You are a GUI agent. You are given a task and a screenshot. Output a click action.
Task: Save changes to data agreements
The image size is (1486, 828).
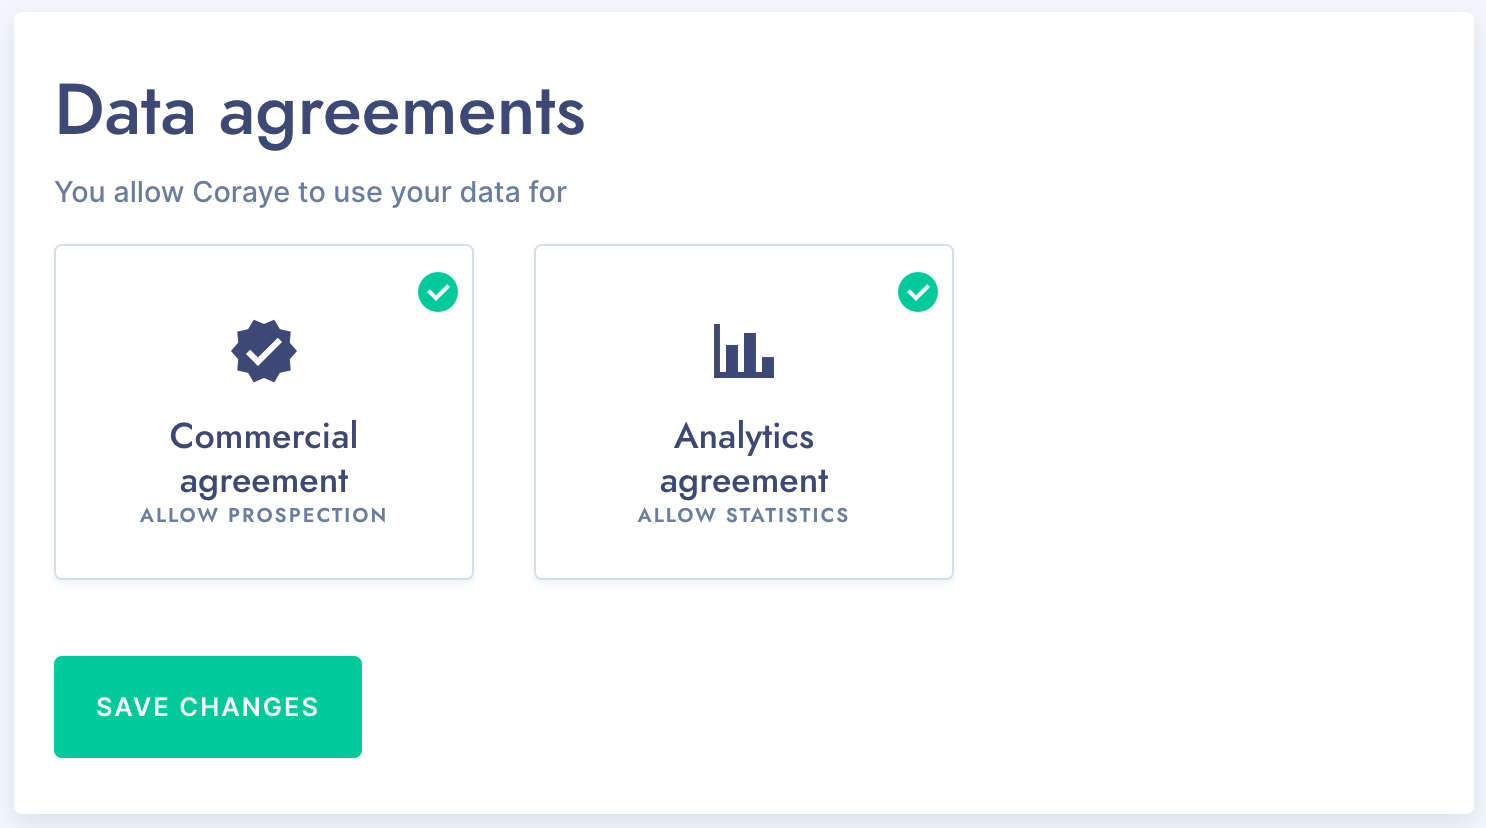pyautogui.click(x=208, y=707)
